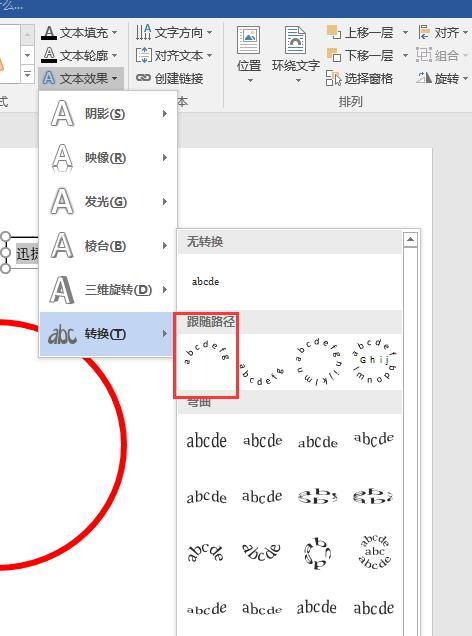
Task: Expand the 上移一层 dropdown arrow
Action: pos(405,32)
